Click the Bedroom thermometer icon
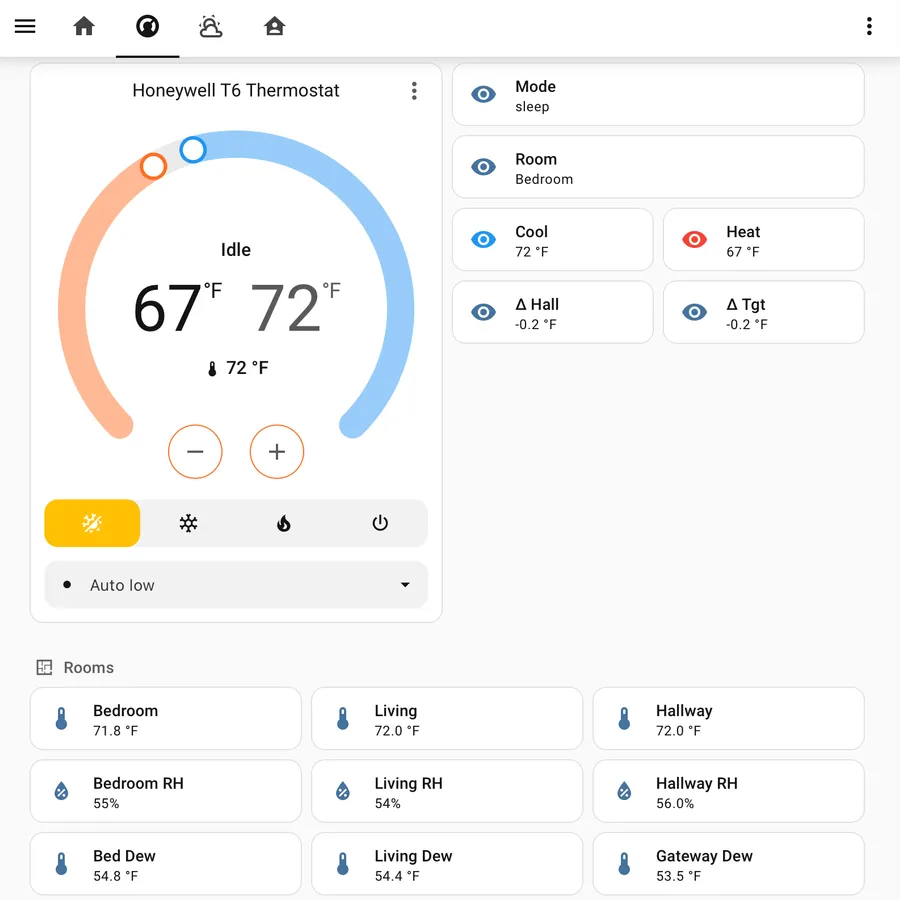Screen dimensions: 900x900 click(x=61, y=719)
